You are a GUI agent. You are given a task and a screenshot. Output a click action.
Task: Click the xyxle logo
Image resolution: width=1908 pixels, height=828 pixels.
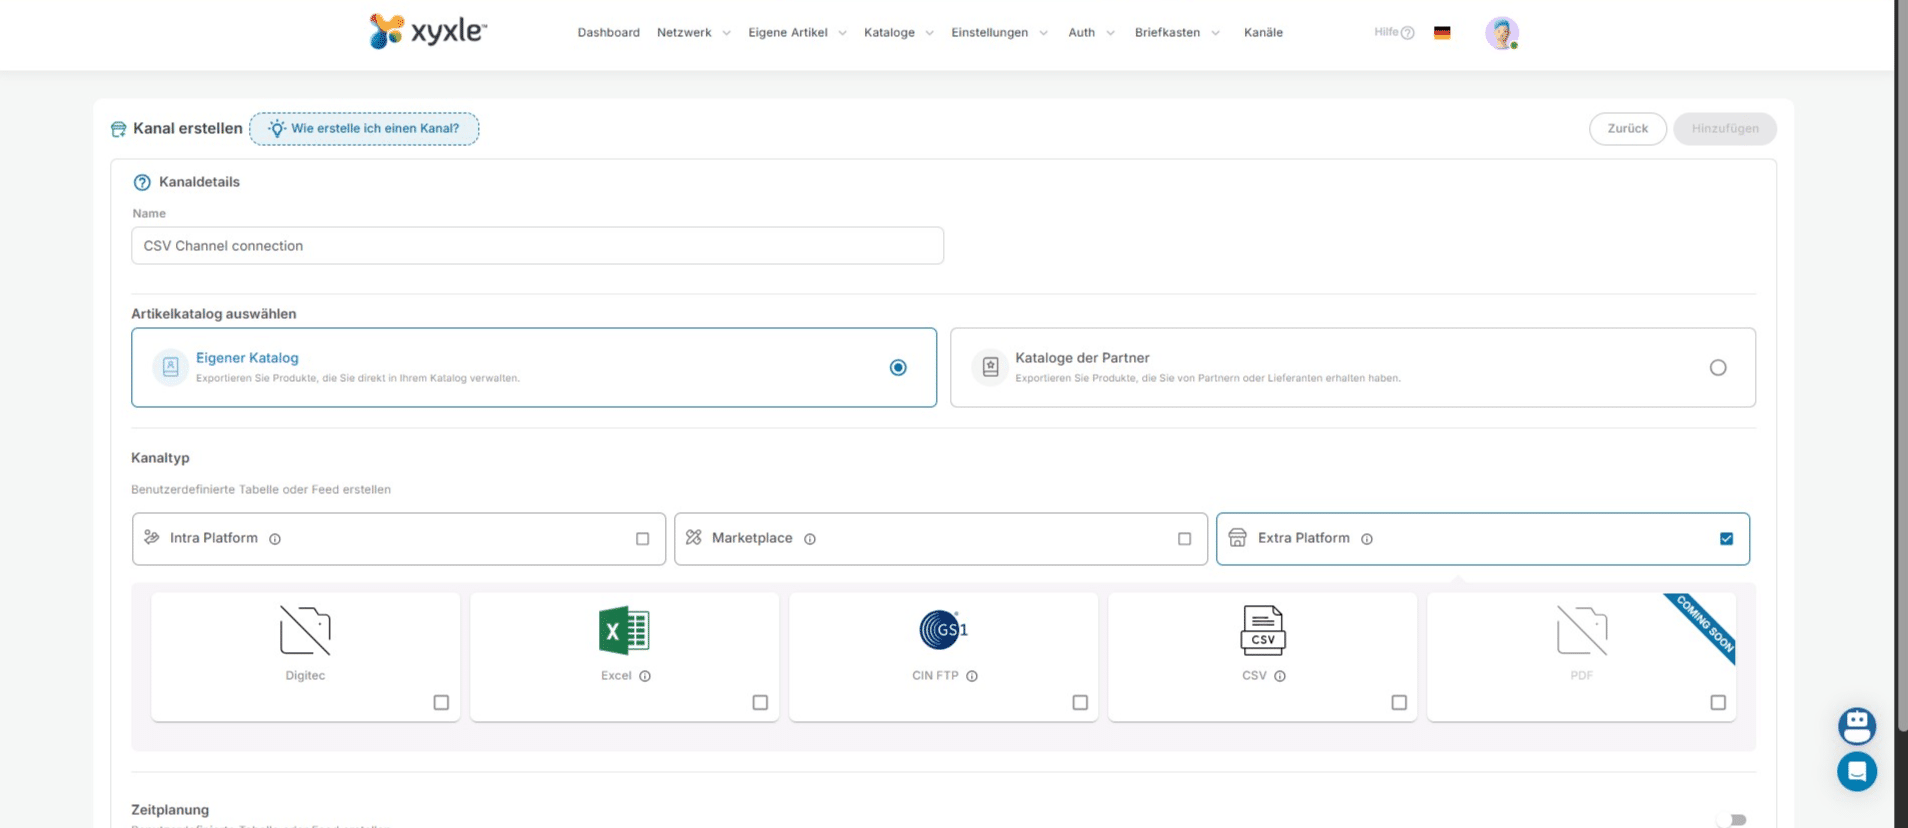pos(428,31)
